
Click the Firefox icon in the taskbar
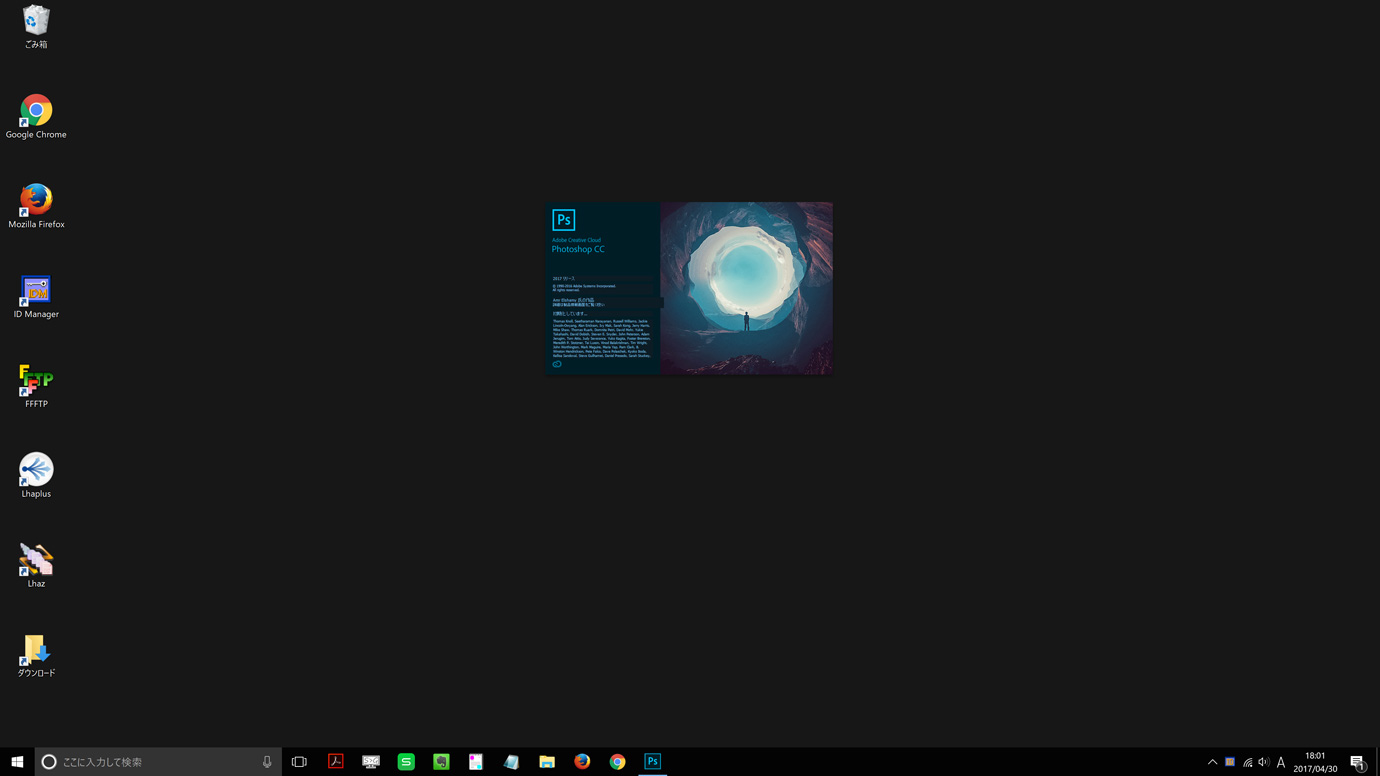[582, 762]
